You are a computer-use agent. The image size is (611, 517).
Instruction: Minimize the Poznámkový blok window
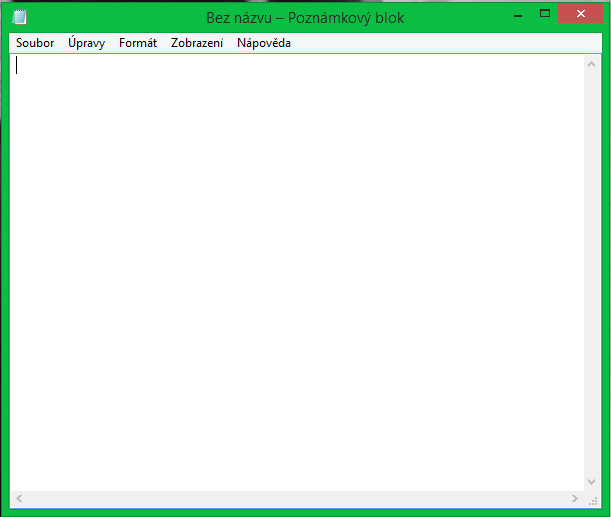518,14
